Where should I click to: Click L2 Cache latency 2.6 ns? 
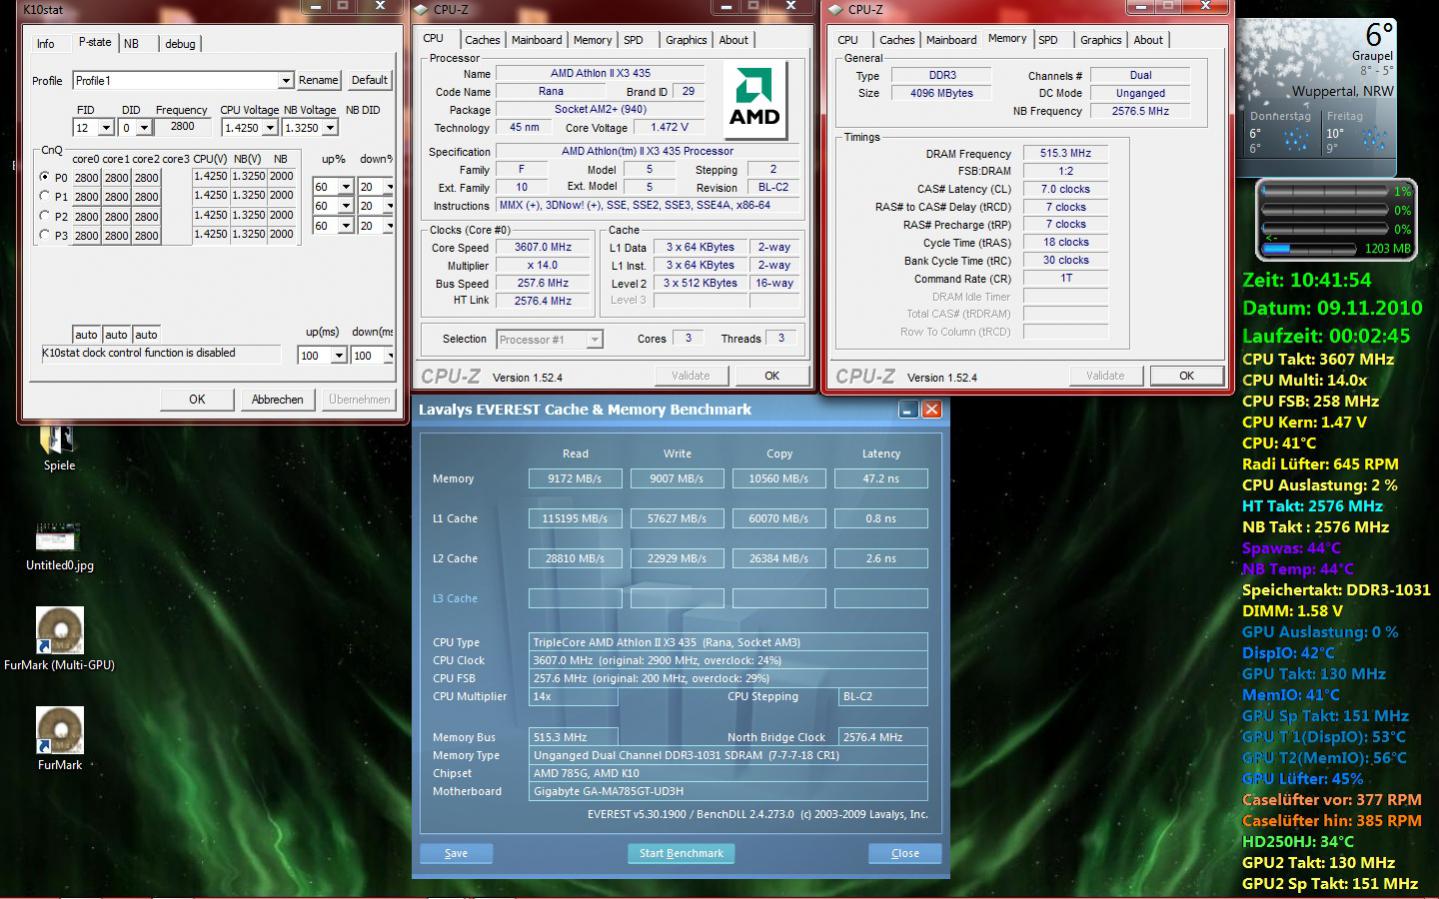point(881,559)
